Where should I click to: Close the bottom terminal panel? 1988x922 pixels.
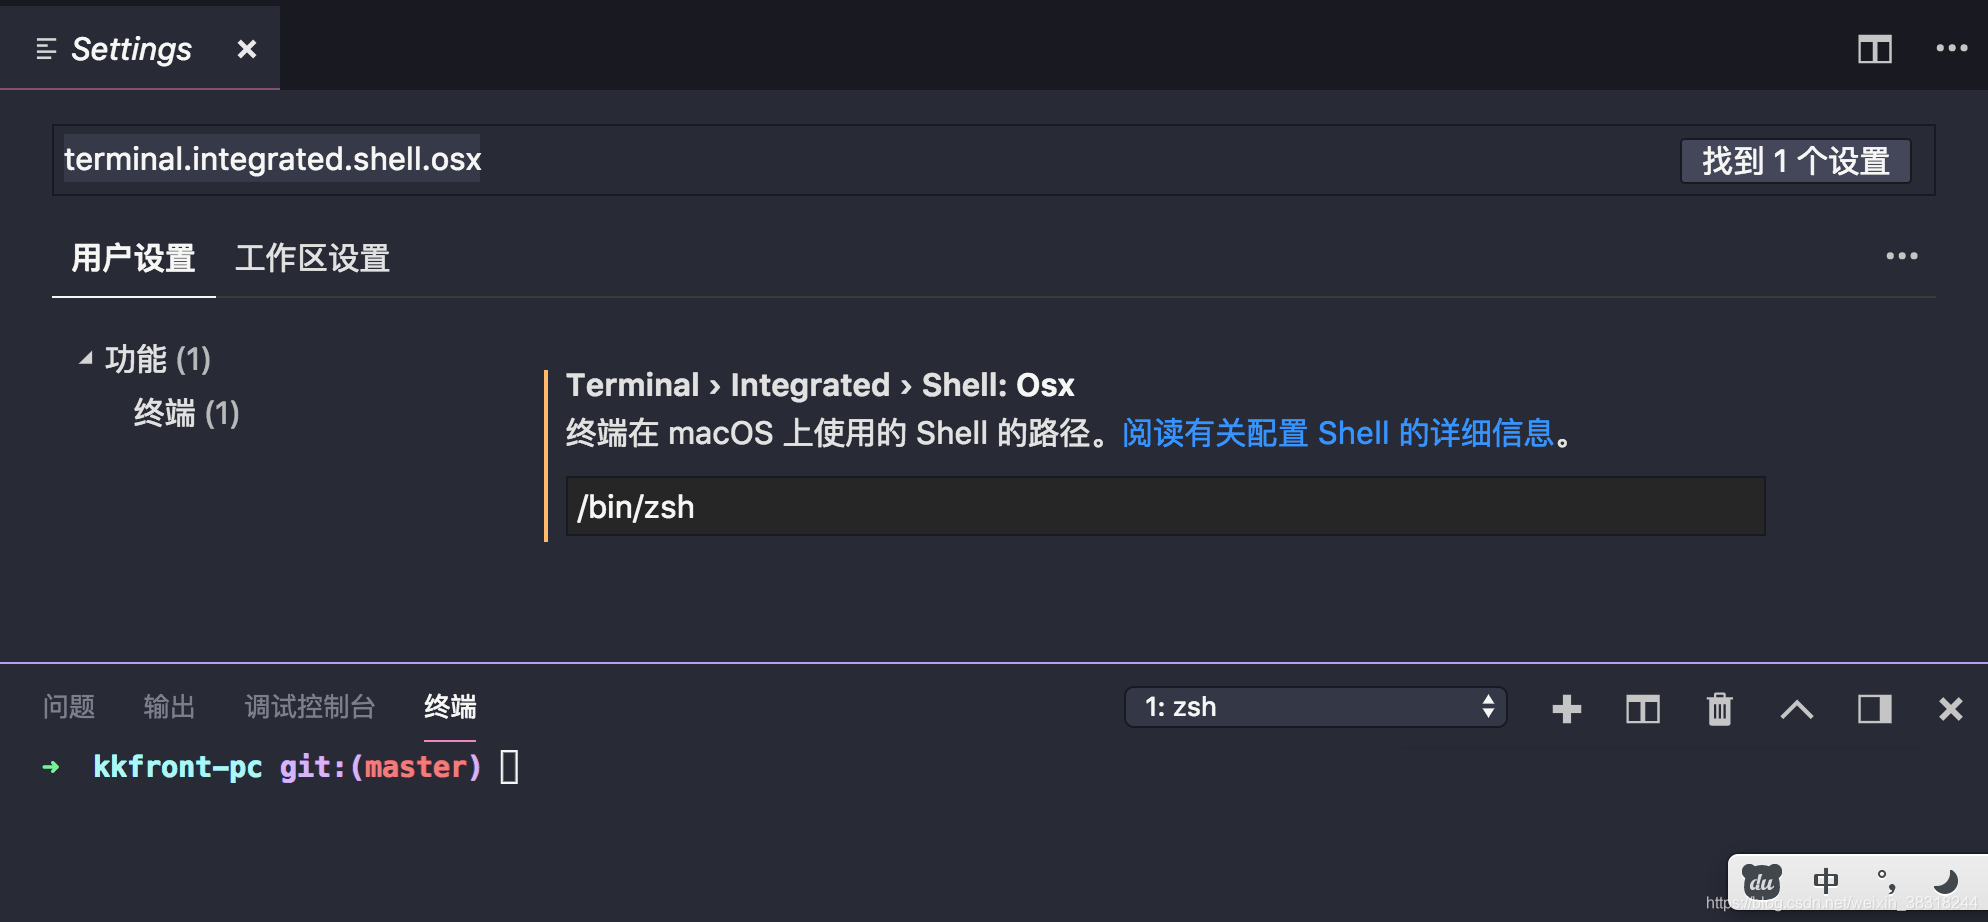pyautogui.click(x=1950, y=709)
